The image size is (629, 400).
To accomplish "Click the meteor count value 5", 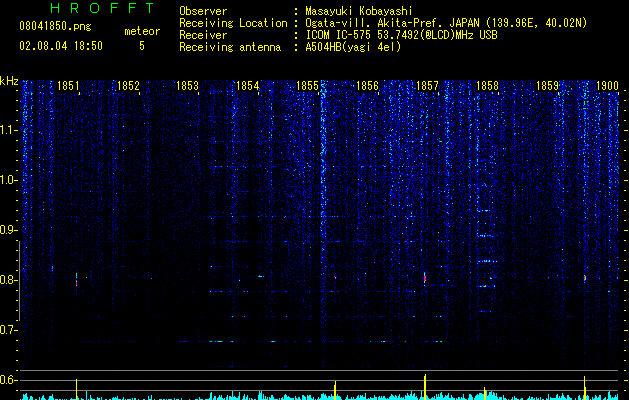I will (x=142, y=46).
